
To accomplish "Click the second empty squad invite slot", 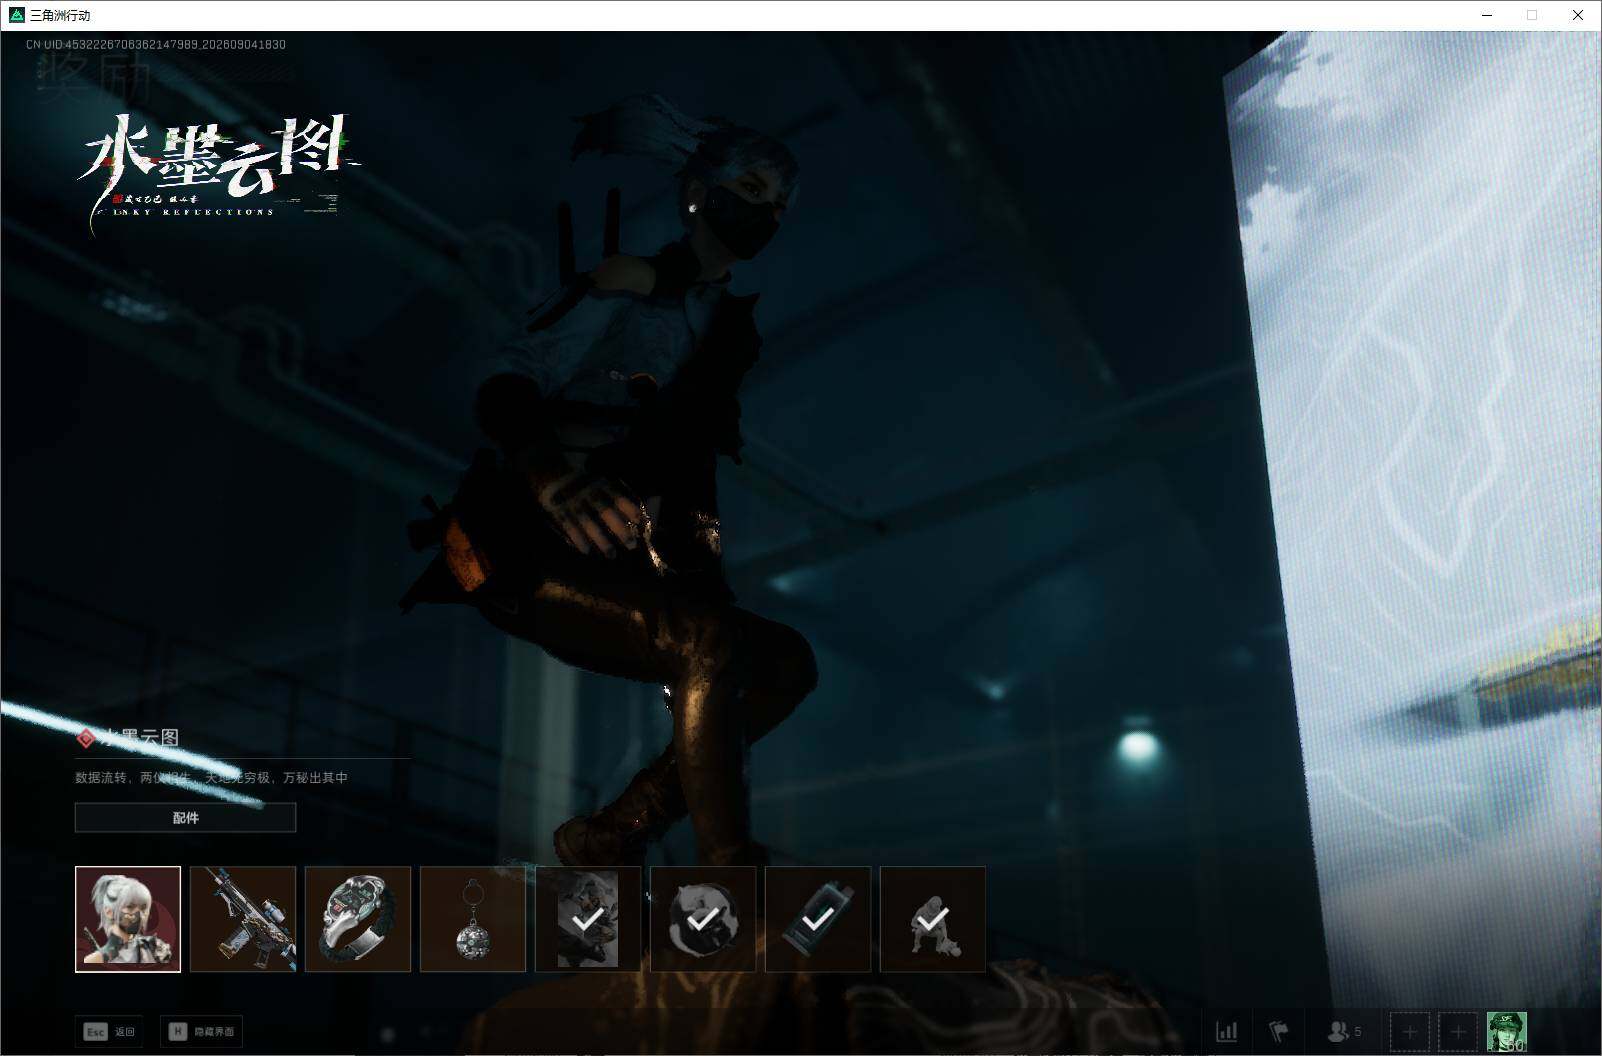I will [x=1458, y=1031].
